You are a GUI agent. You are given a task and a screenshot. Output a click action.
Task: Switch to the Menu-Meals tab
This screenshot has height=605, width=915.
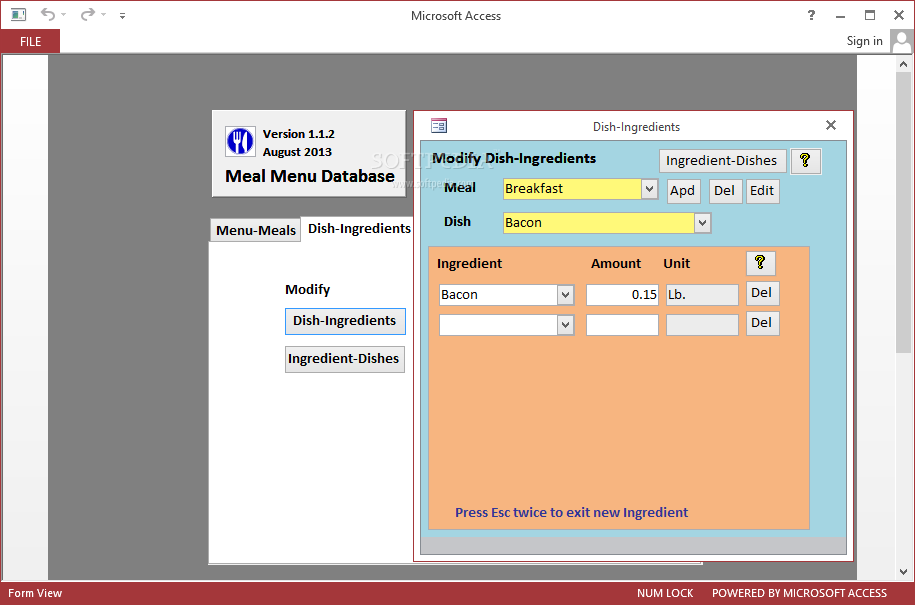(256, 230)
